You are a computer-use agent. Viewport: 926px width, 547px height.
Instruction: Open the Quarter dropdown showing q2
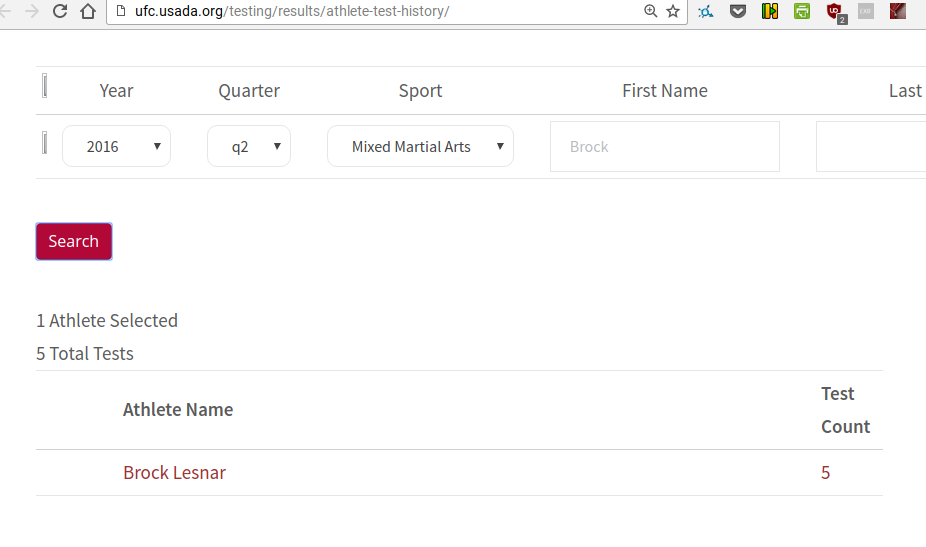click(249, 146)
